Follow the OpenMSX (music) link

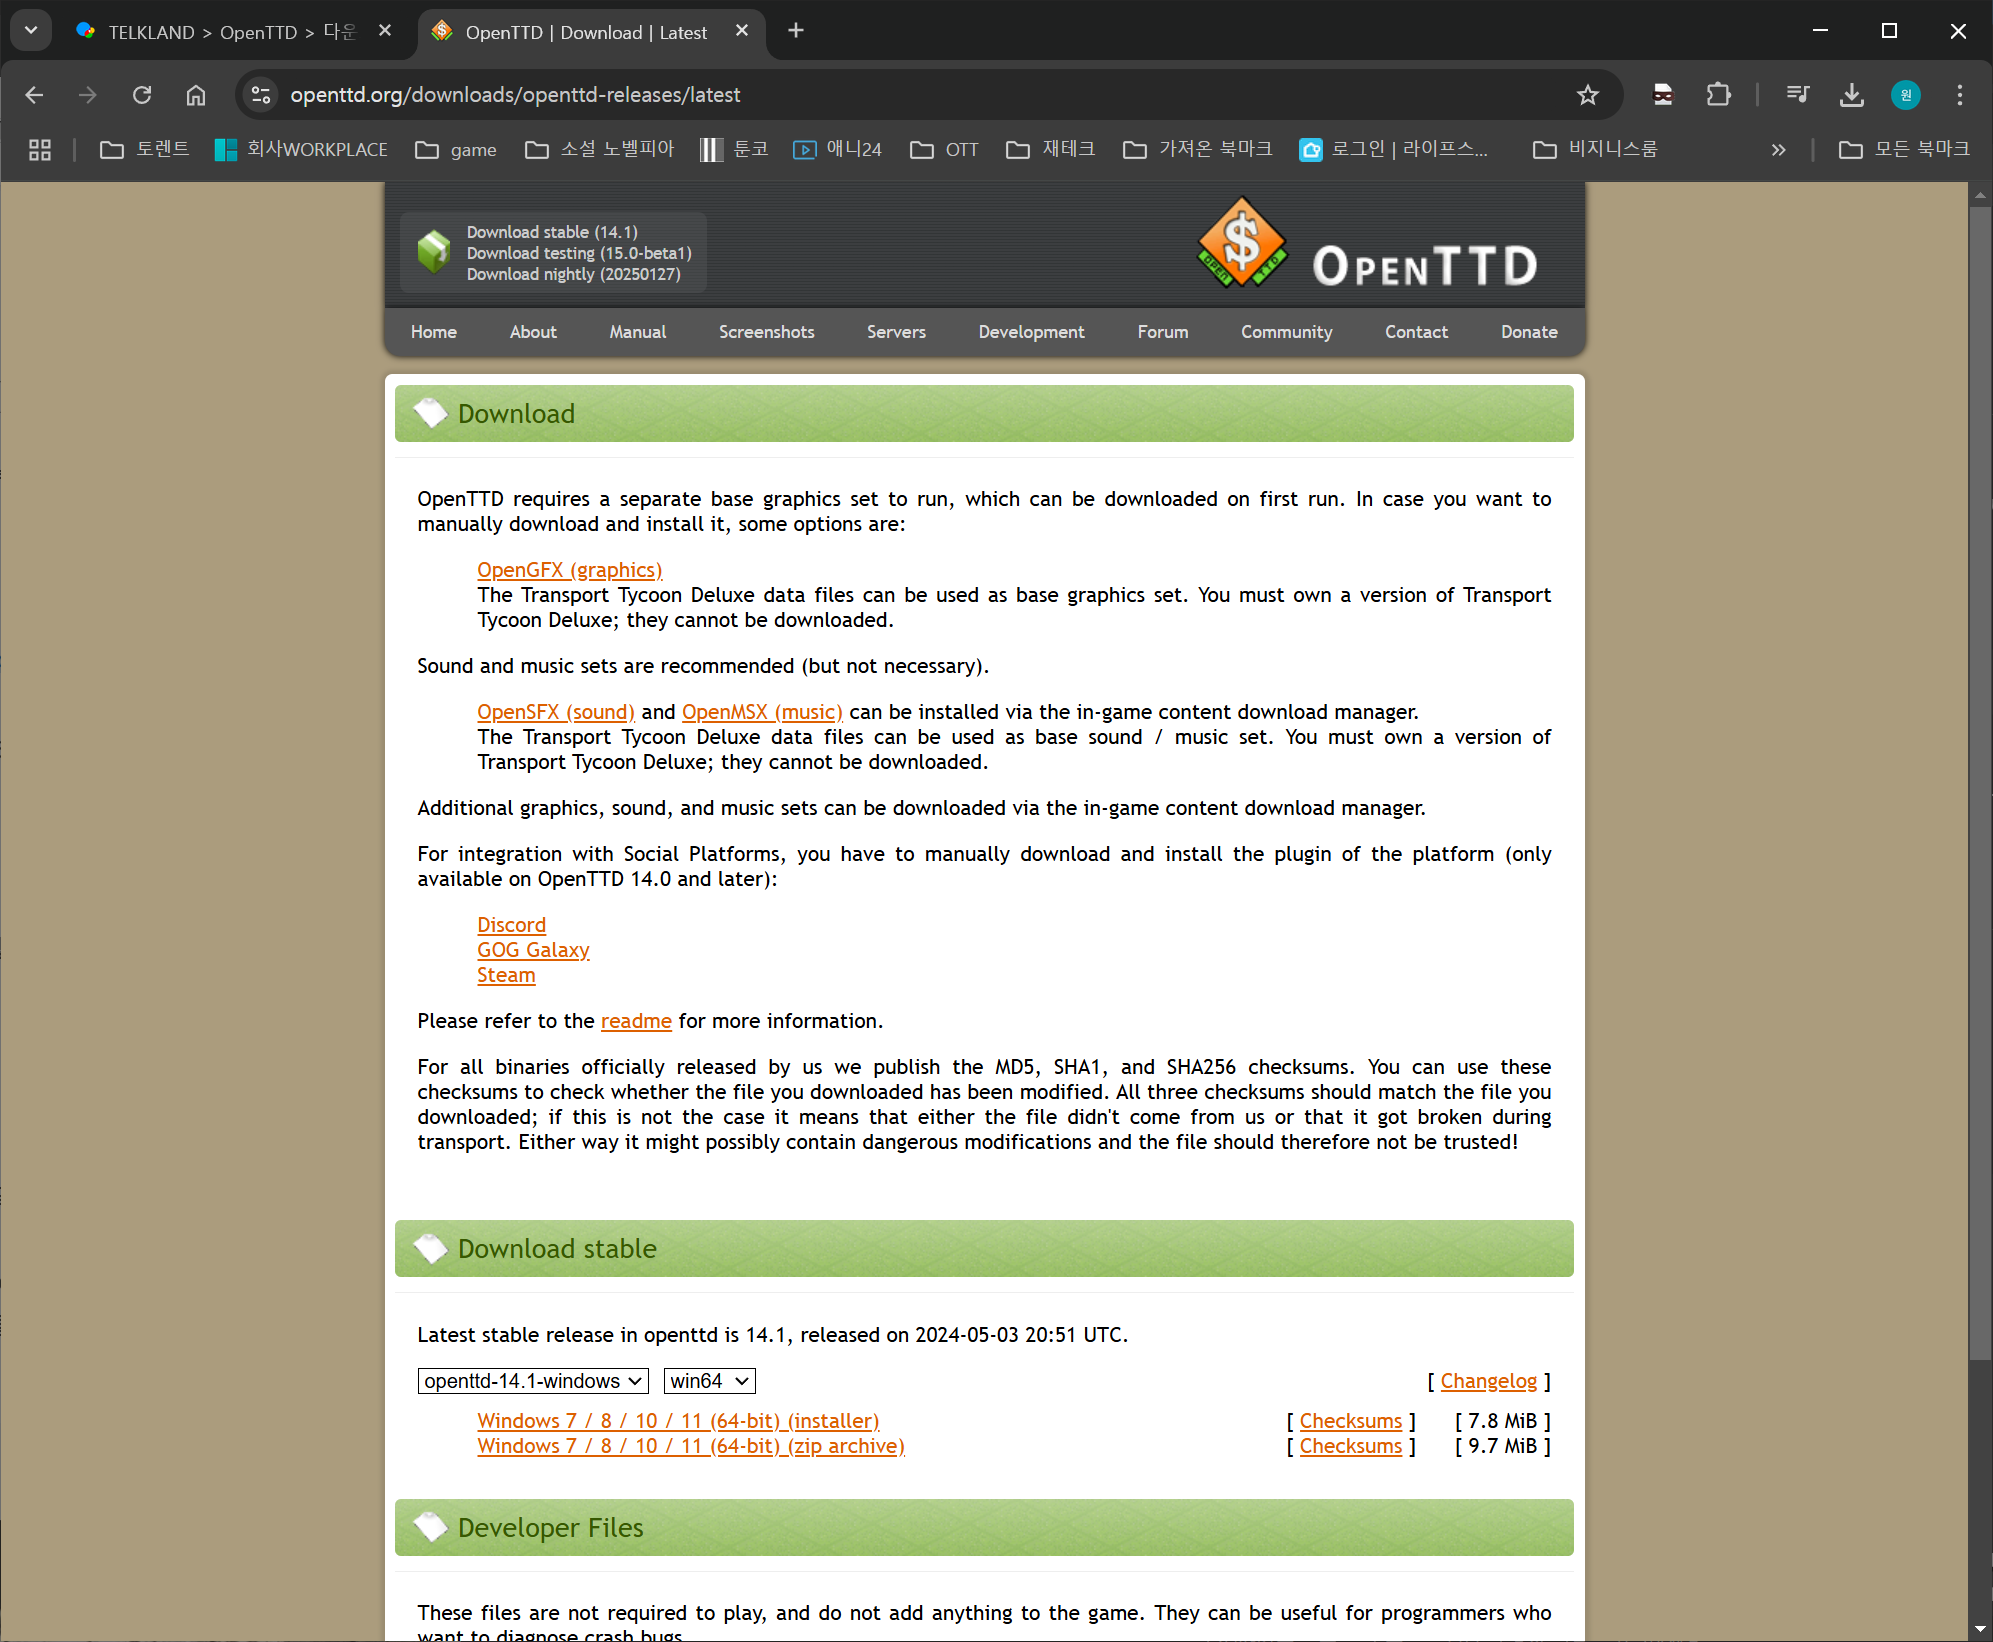coord(762,712)
